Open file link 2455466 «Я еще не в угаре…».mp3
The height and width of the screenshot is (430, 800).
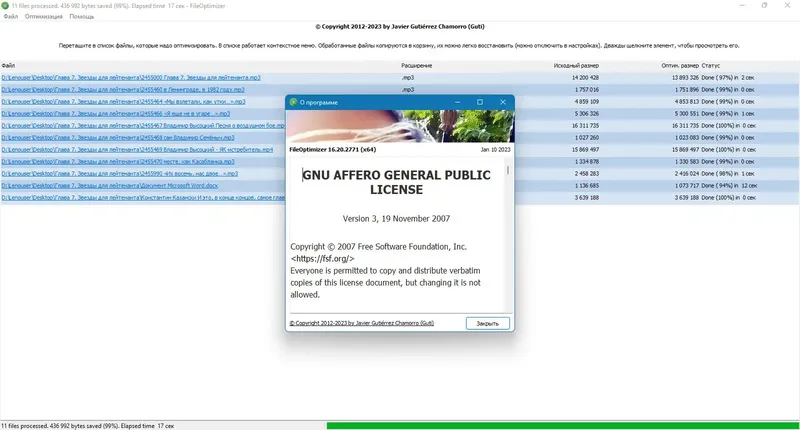coord(115,113)
